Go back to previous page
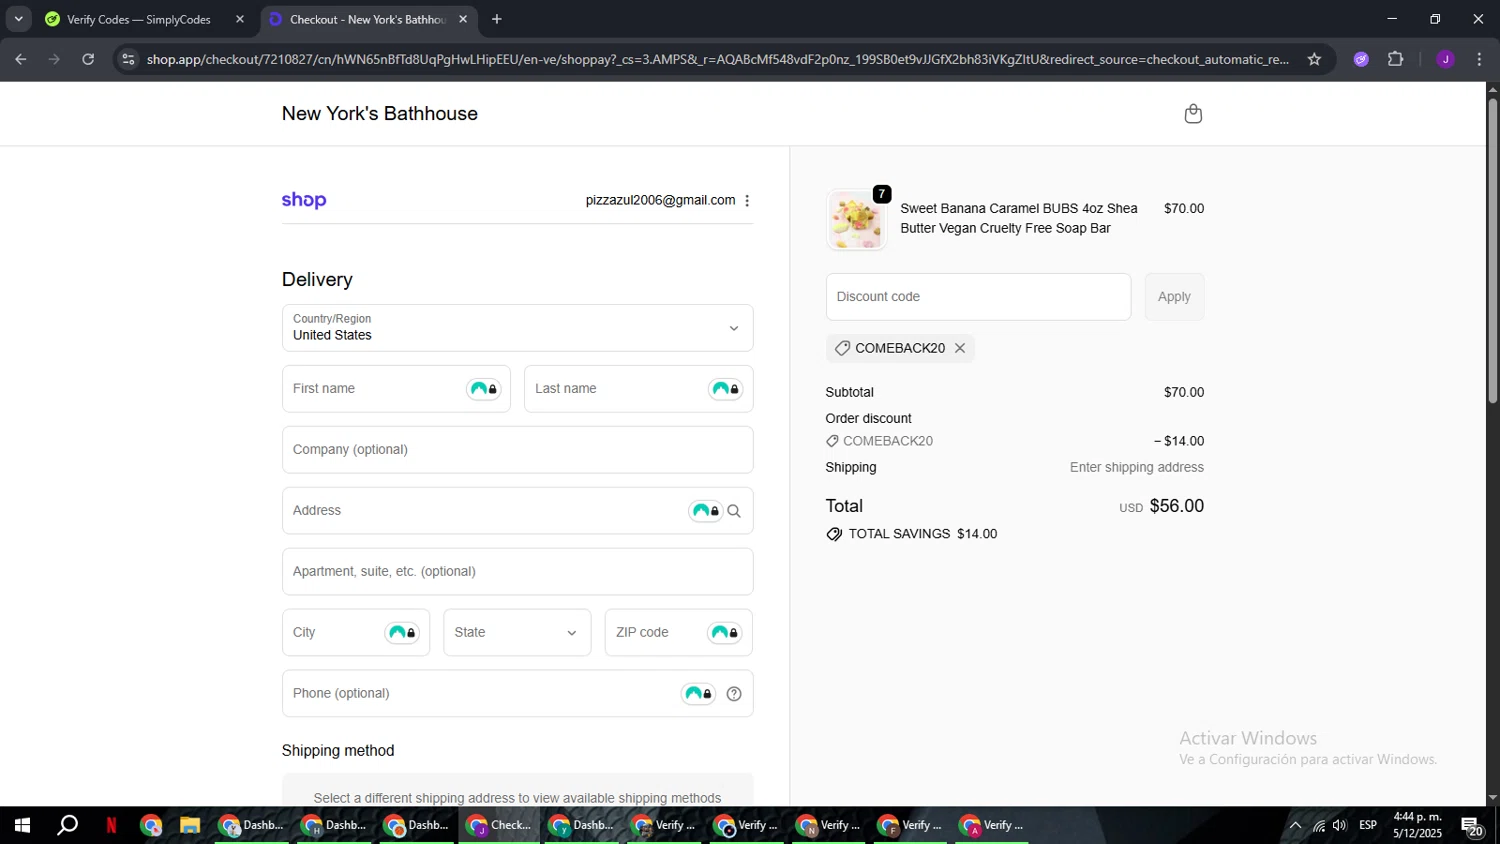 21,59
